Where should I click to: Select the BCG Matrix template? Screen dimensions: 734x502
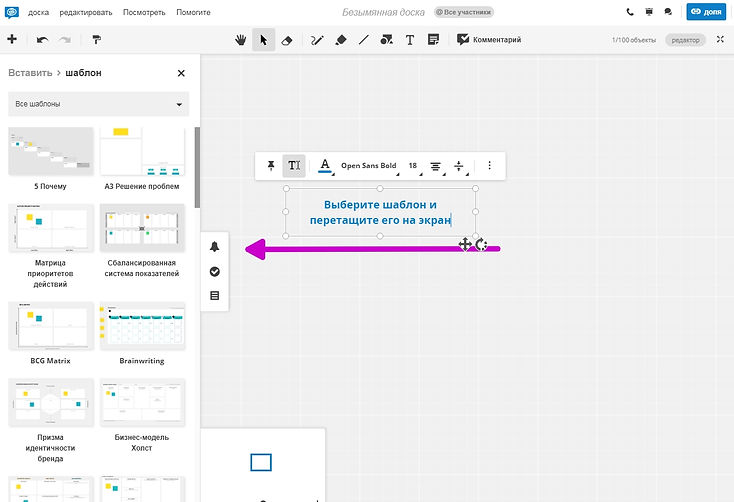tap(51, 326)
